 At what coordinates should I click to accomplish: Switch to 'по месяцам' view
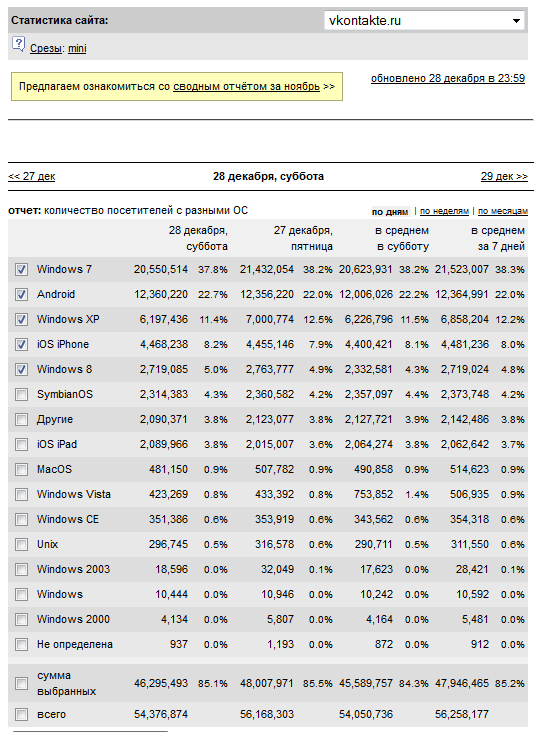click(503, 211)
